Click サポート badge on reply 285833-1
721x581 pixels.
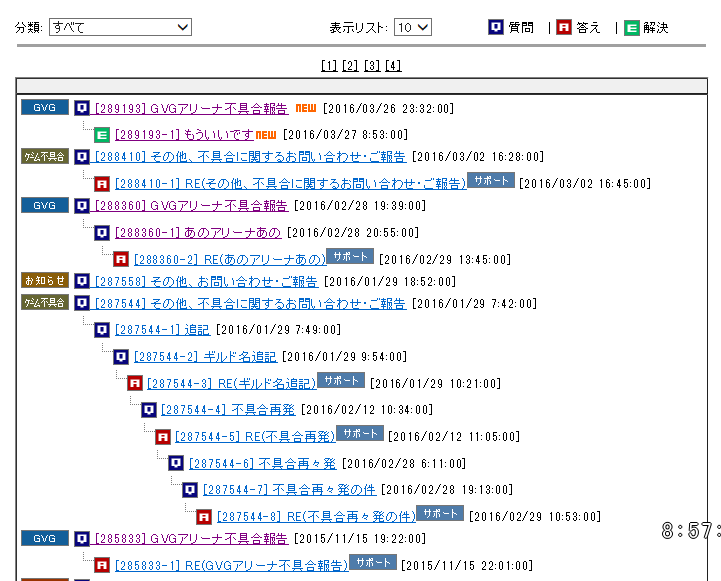[373, 562]
